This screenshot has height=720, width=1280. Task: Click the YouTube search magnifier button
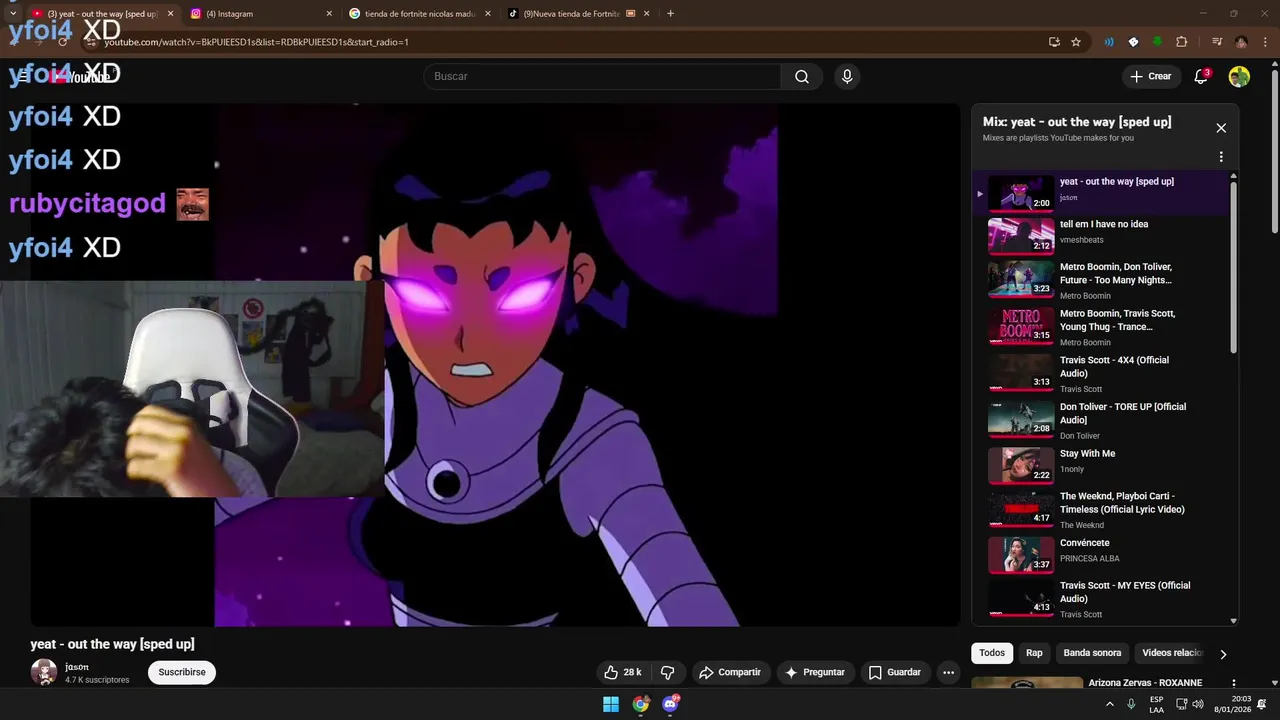coord(801,77)
